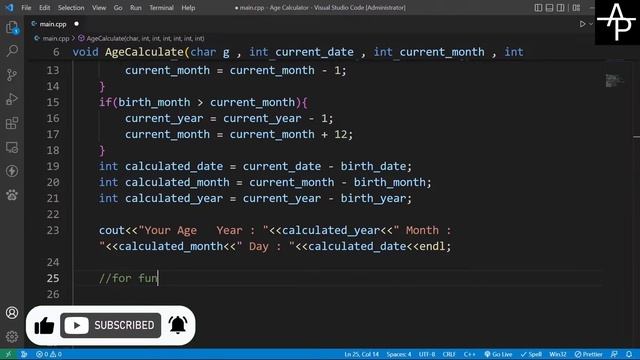Screen dimensions: 640x360
Task: Click the remote window status bar icon
Action: point(8,354)
